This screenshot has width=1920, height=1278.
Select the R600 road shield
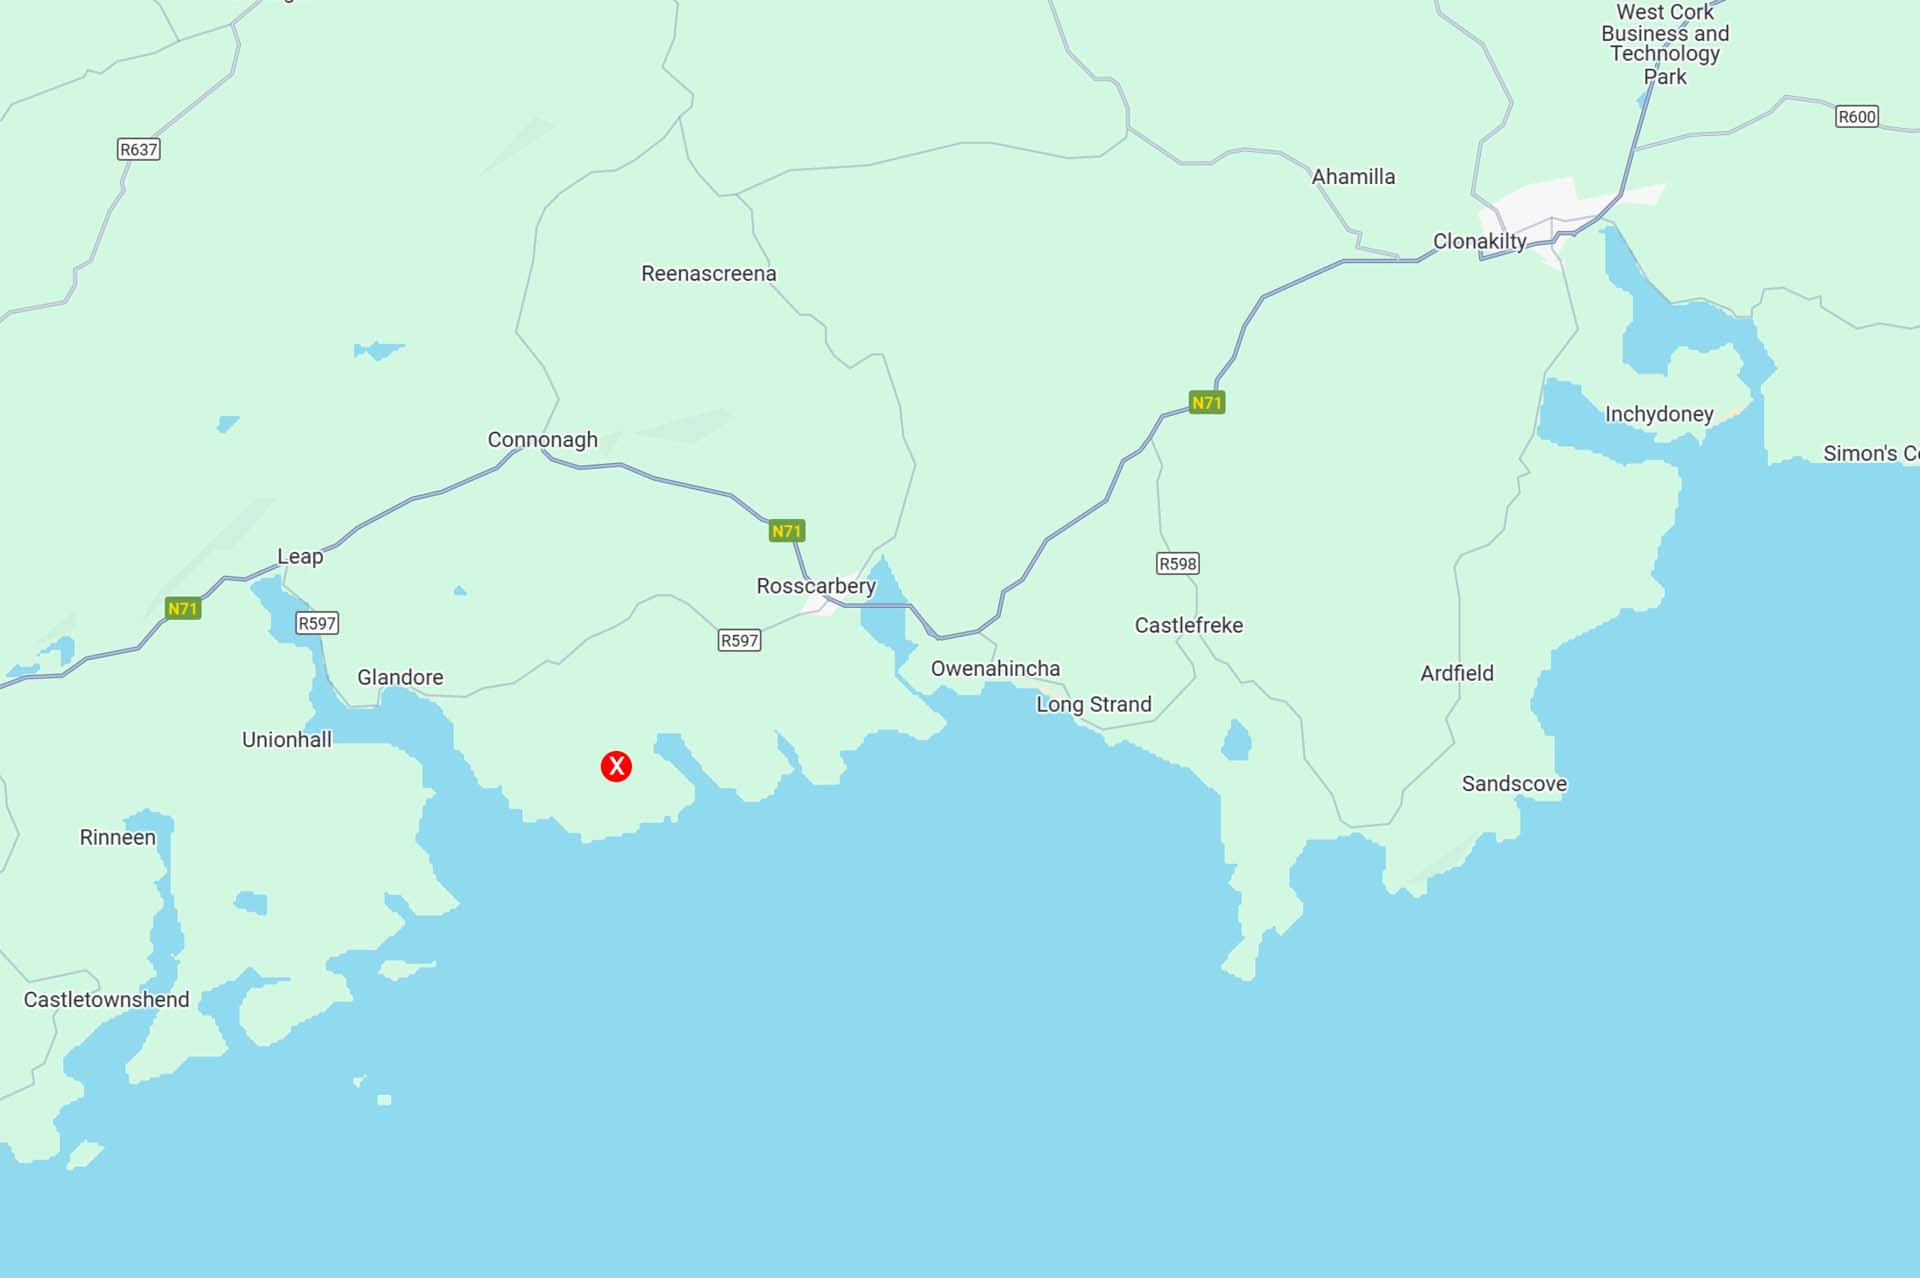click(x=1857, y=116)
